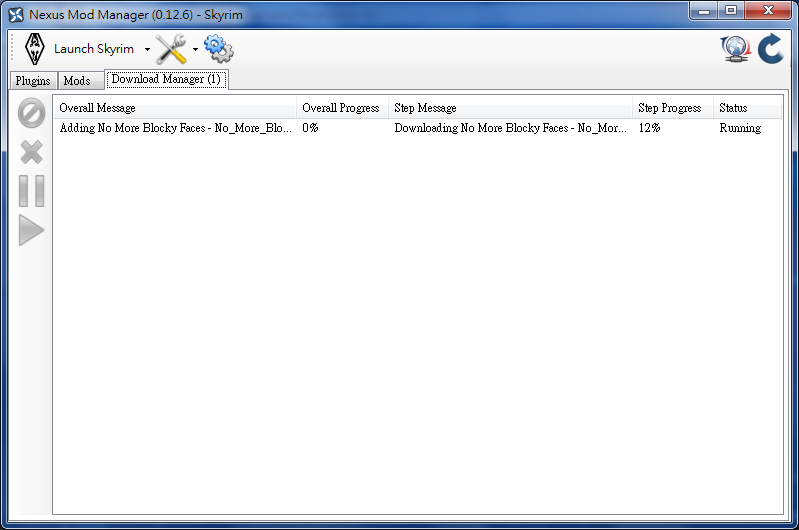Click Launch Skyrim button text
Screen dimensions: 799x530
pyautogui.click(x=94, y=49)
